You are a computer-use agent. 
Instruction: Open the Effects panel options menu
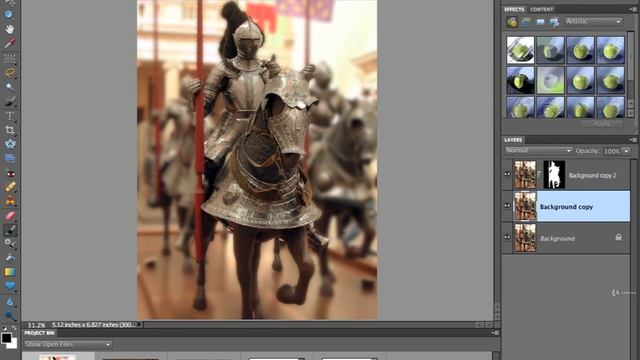(x=633, y=9)
